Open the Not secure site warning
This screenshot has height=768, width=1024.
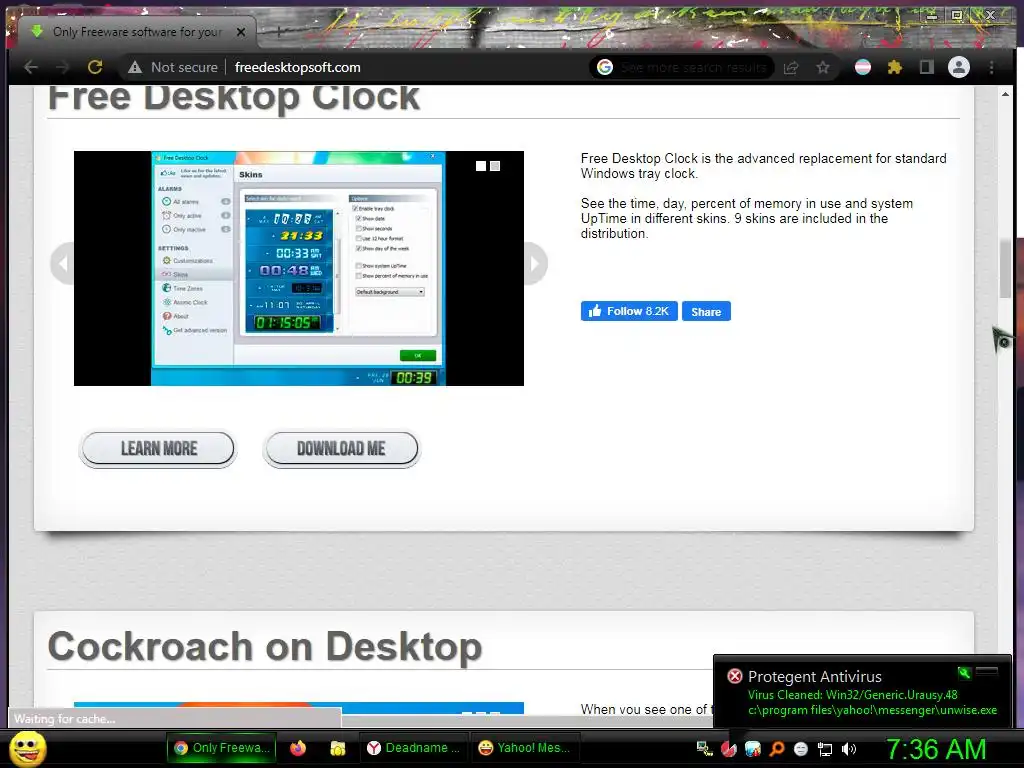point(172,67)
